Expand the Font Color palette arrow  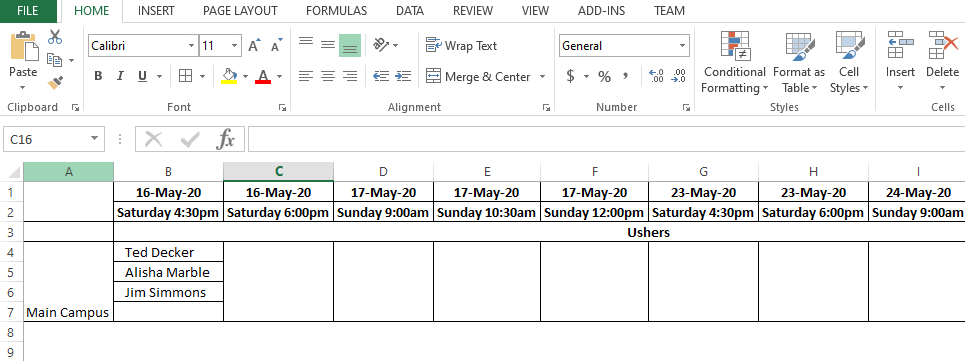[x=279, y=76]
